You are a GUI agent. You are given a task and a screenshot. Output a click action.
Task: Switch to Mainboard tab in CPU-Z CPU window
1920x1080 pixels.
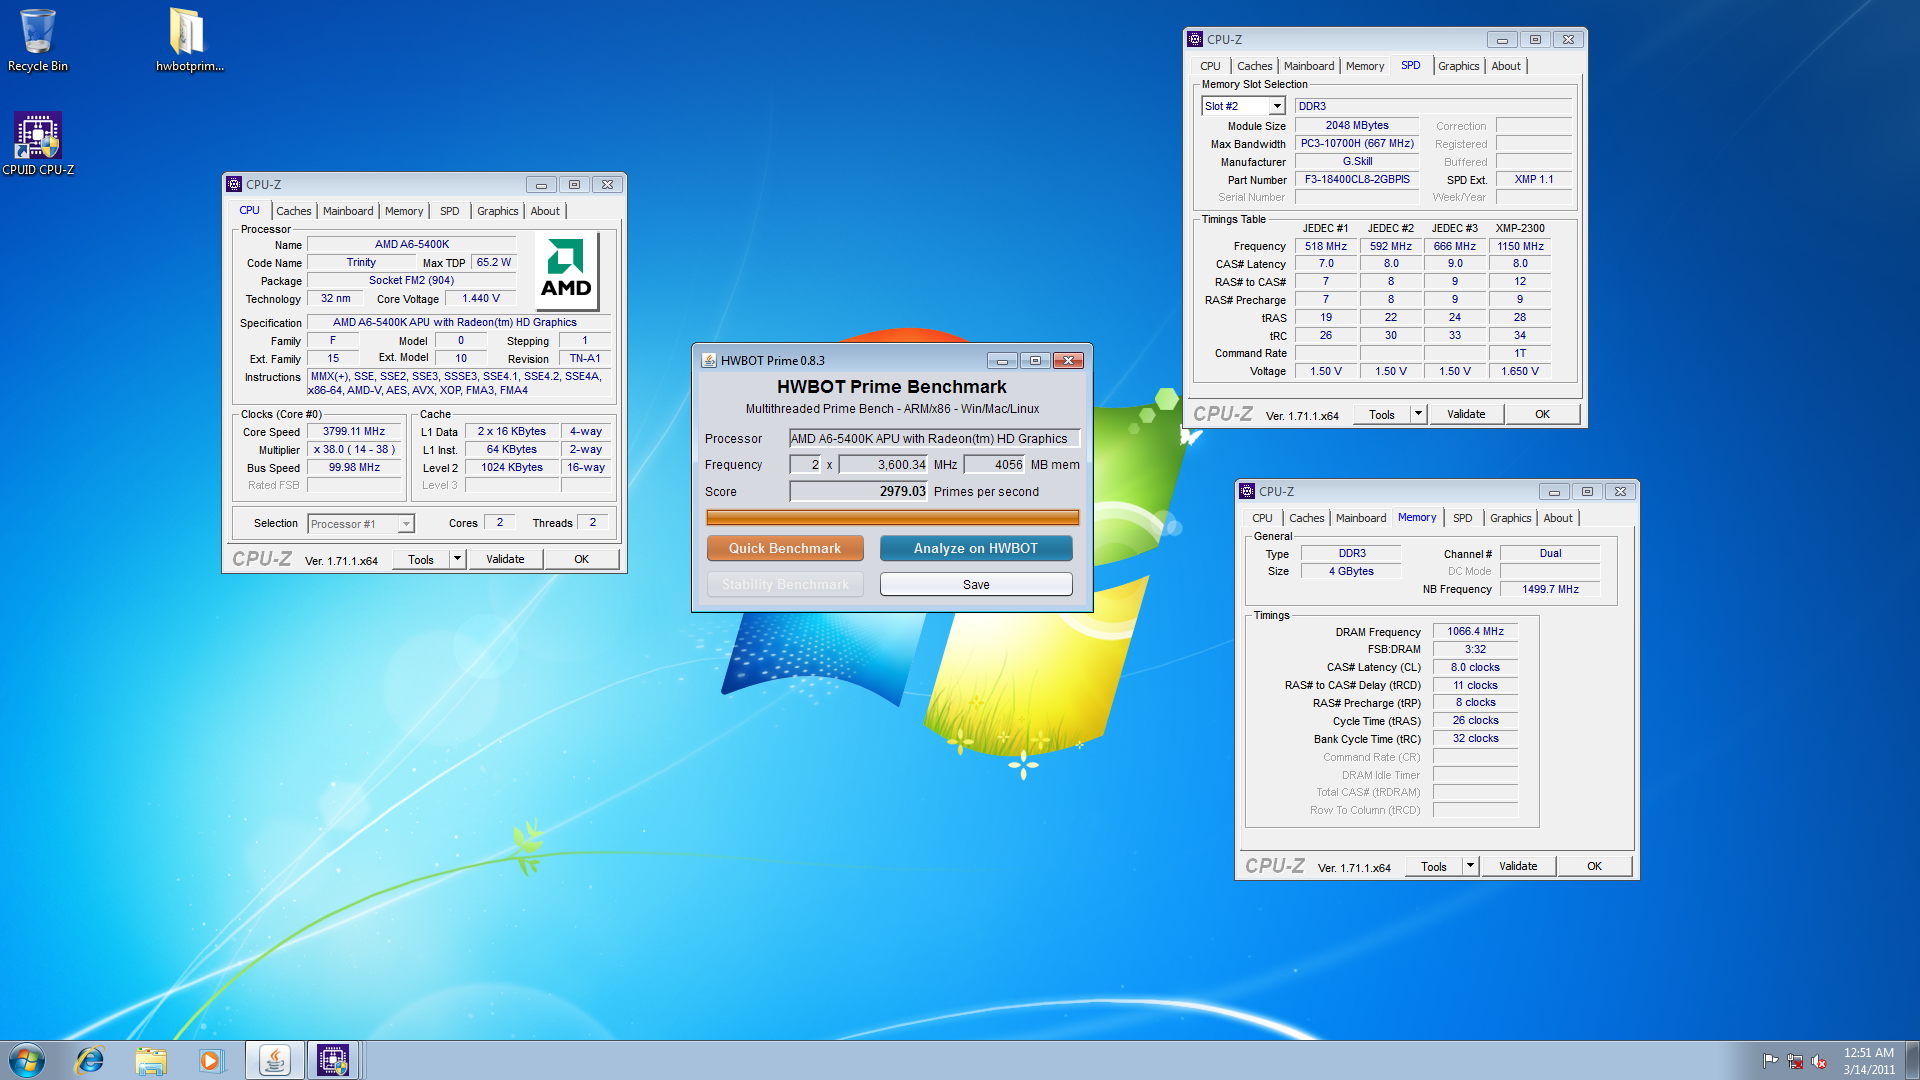coord(348,211)
